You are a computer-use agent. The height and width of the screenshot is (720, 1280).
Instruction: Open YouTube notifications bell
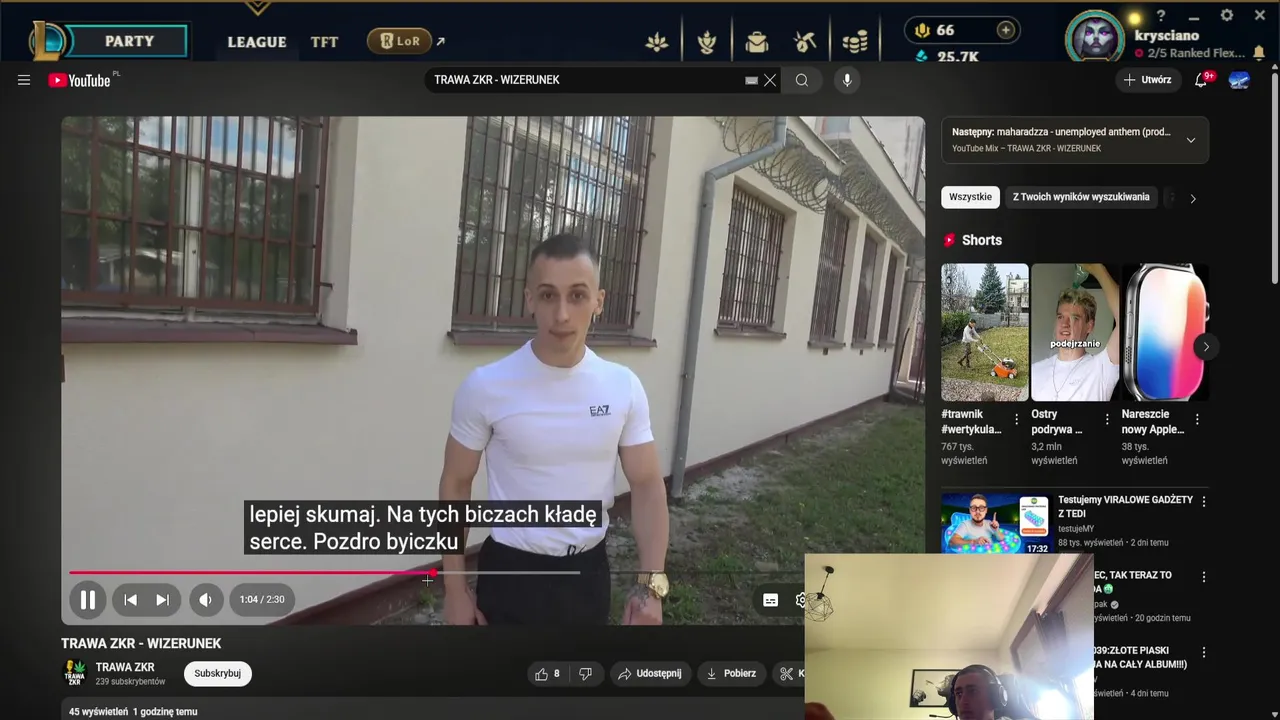(x=1201, y=80)
